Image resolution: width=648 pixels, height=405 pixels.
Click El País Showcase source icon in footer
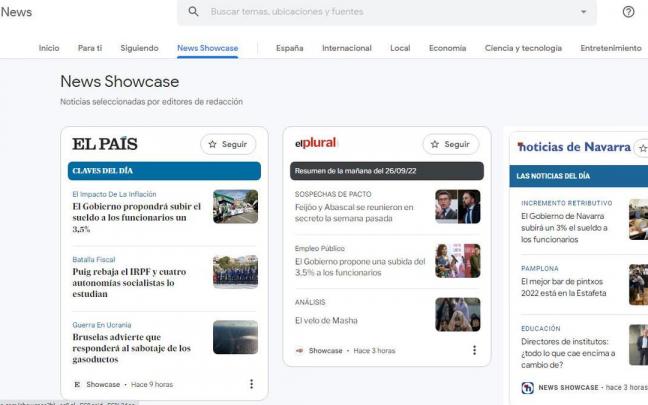(77, 384)
